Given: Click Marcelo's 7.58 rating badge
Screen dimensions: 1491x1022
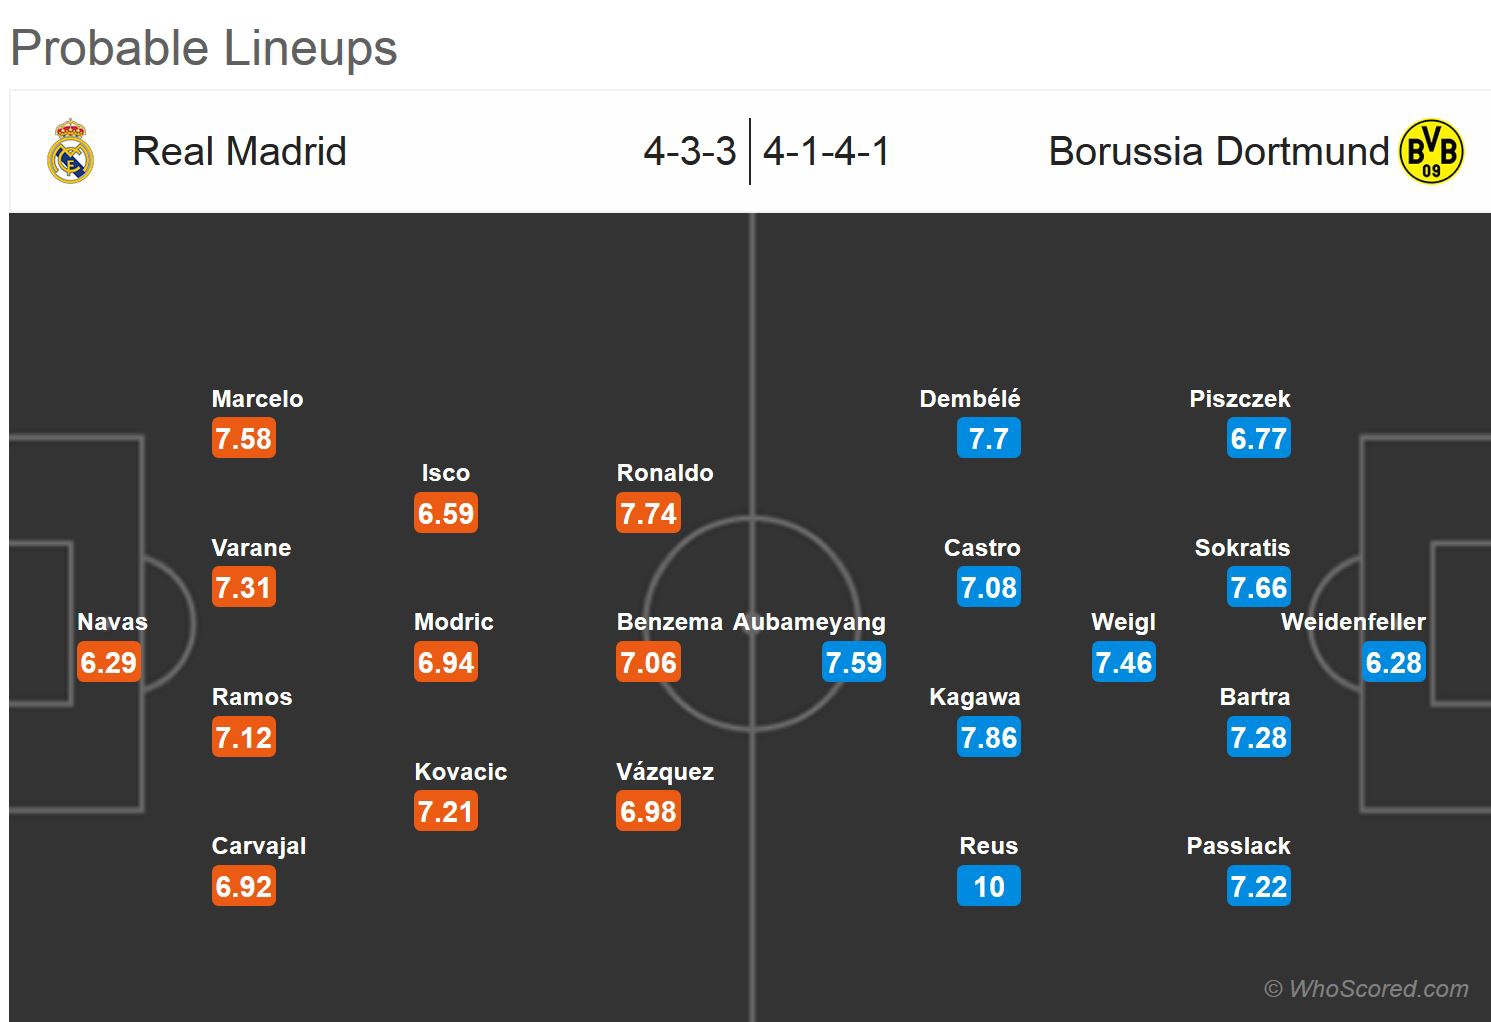Looking at the screenshot, I should (x=243, y=438).
